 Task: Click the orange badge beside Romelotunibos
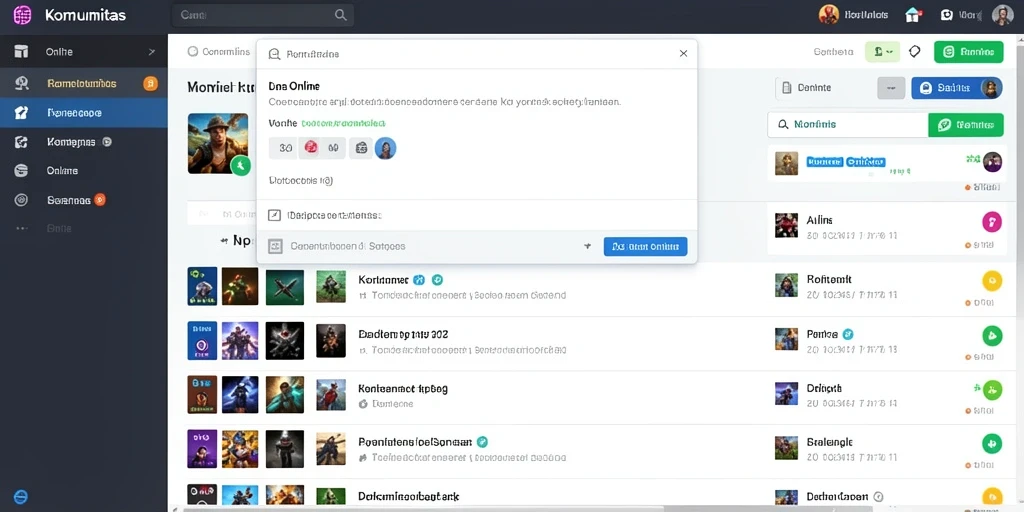click(x=150, y=83)
